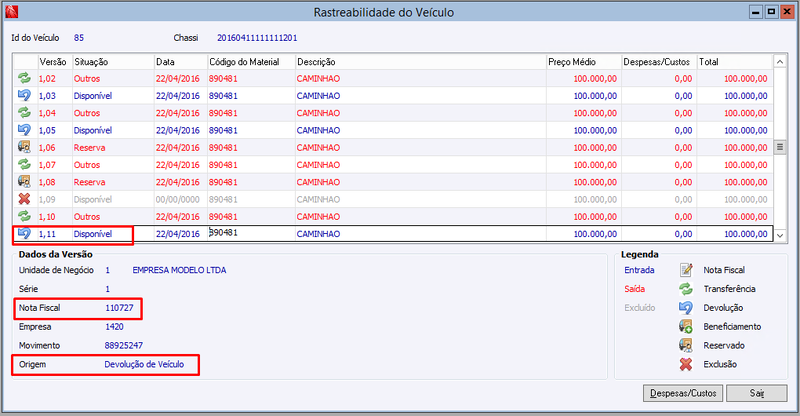The width and height of the screenshot is (800, 416).
Task: Click the return icon in row 1,05
Action: click(24, 130)
